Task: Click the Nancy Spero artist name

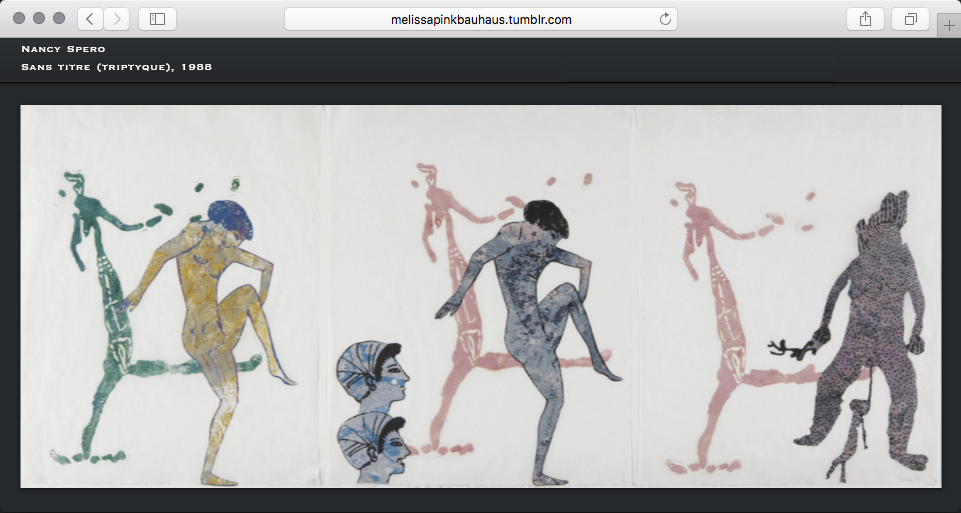Action: click(x=63, y=48)
